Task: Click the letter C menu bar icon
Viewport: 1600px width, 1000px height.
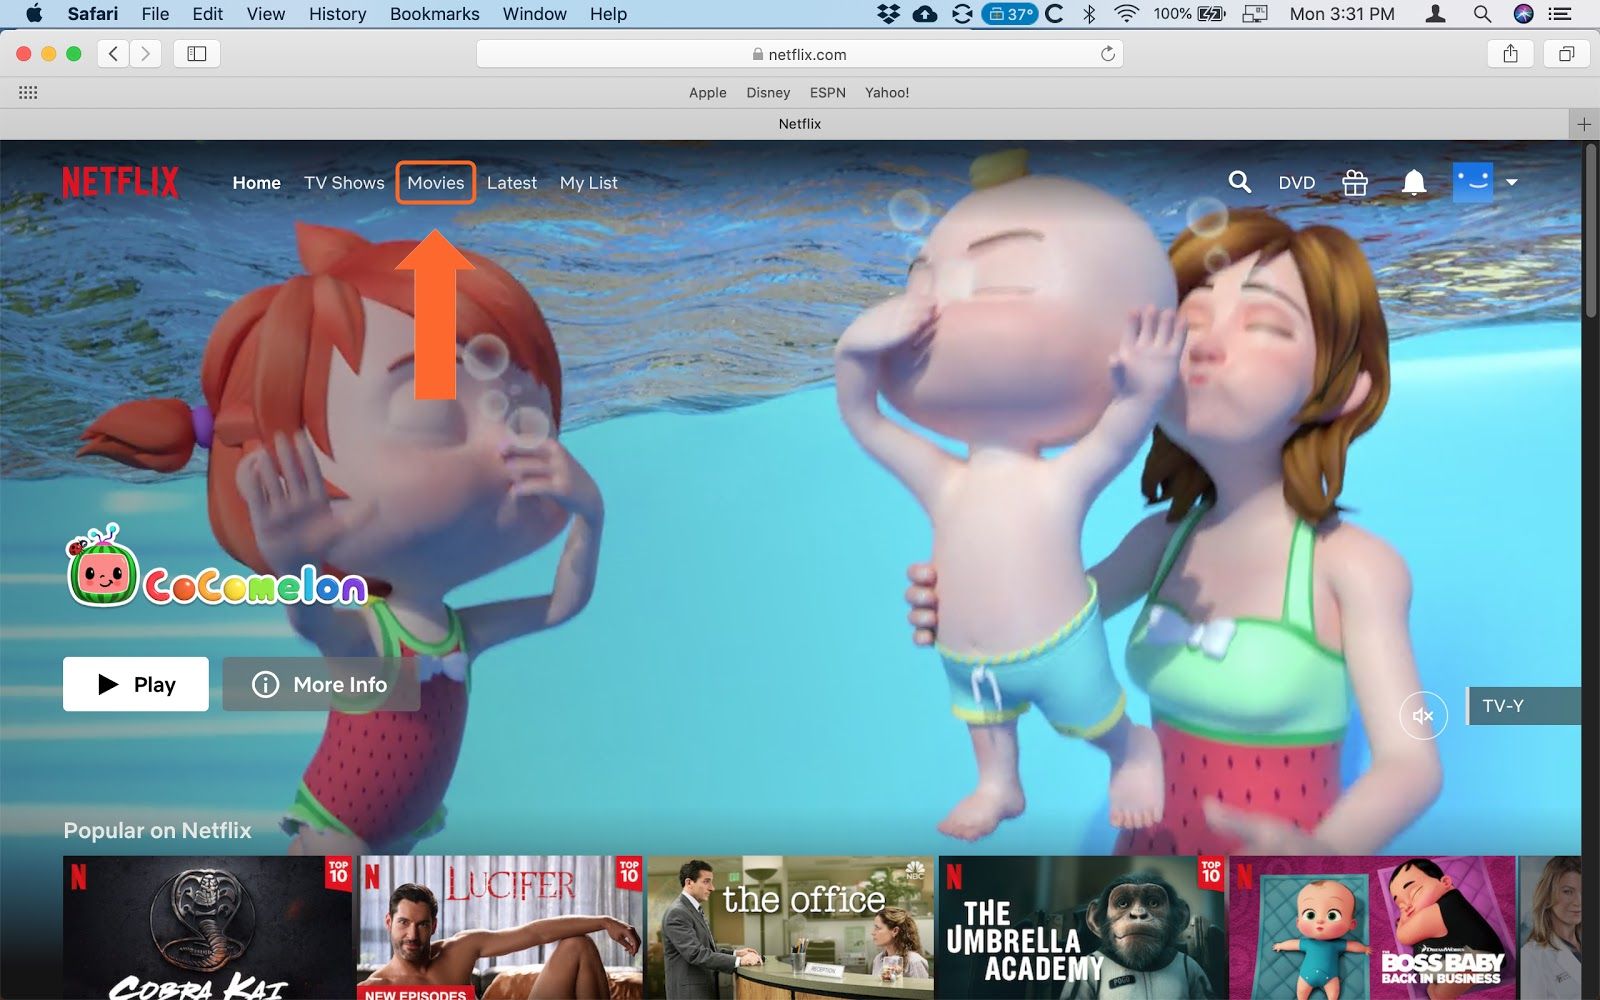Action: 1054,14
